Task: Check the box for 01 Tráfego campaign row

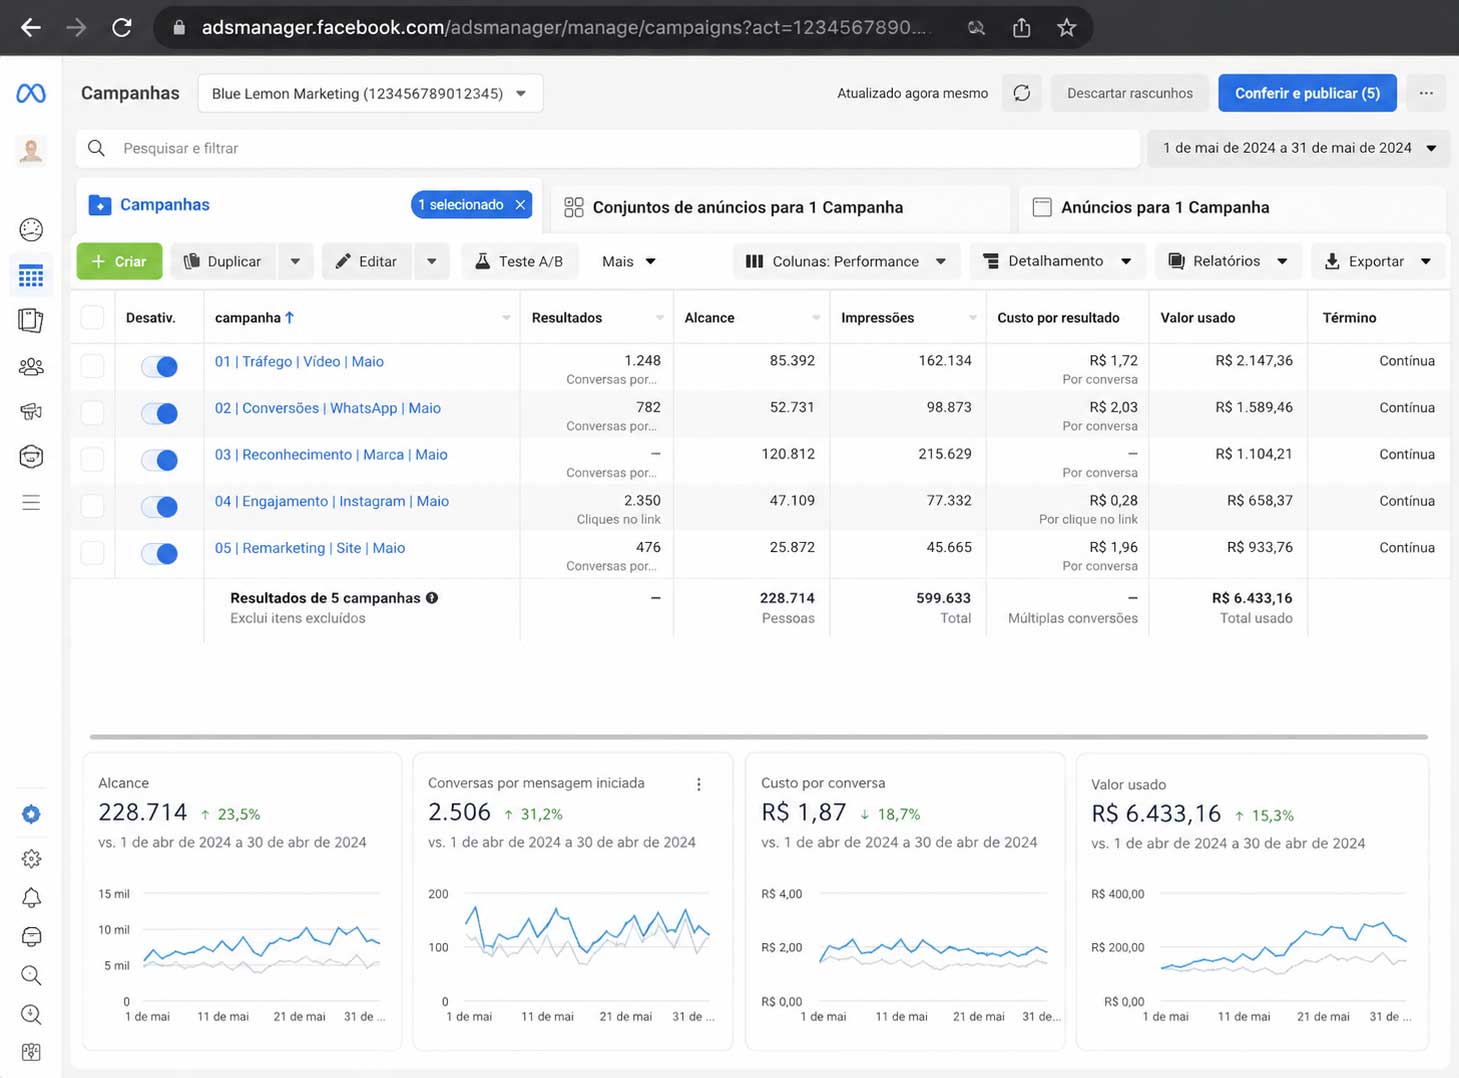Action: (x=92, y=366)
